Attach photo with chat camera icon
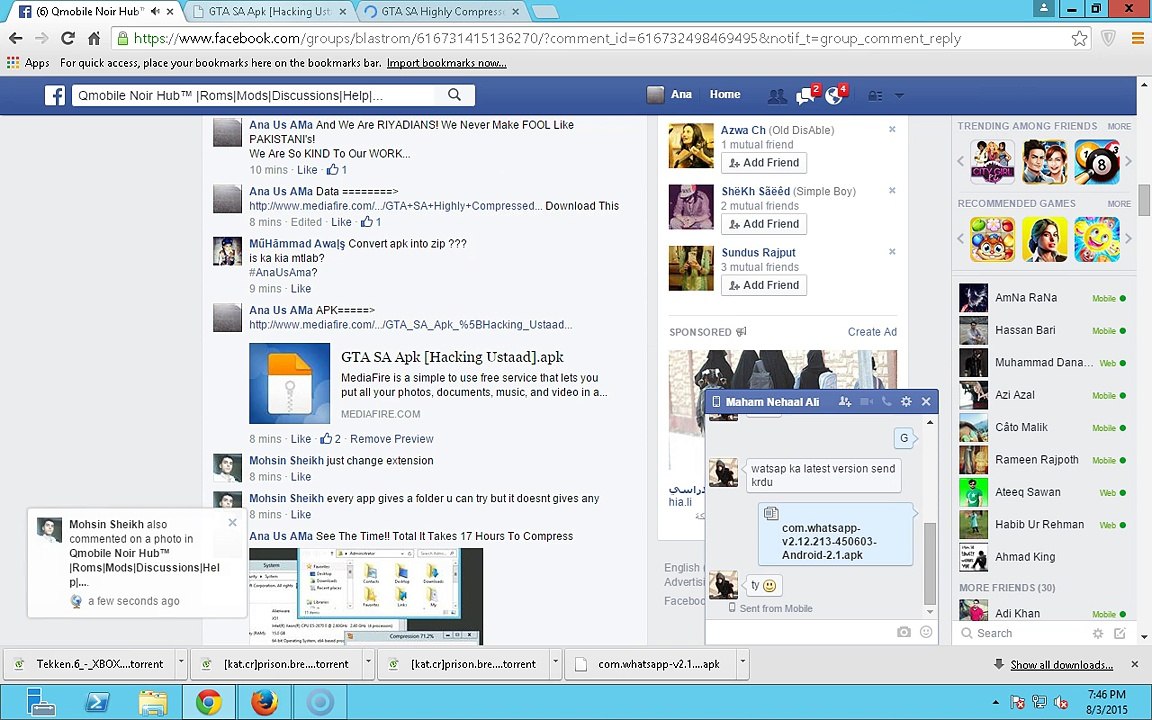The image size is (1152, 720). (x=904, y=633)
